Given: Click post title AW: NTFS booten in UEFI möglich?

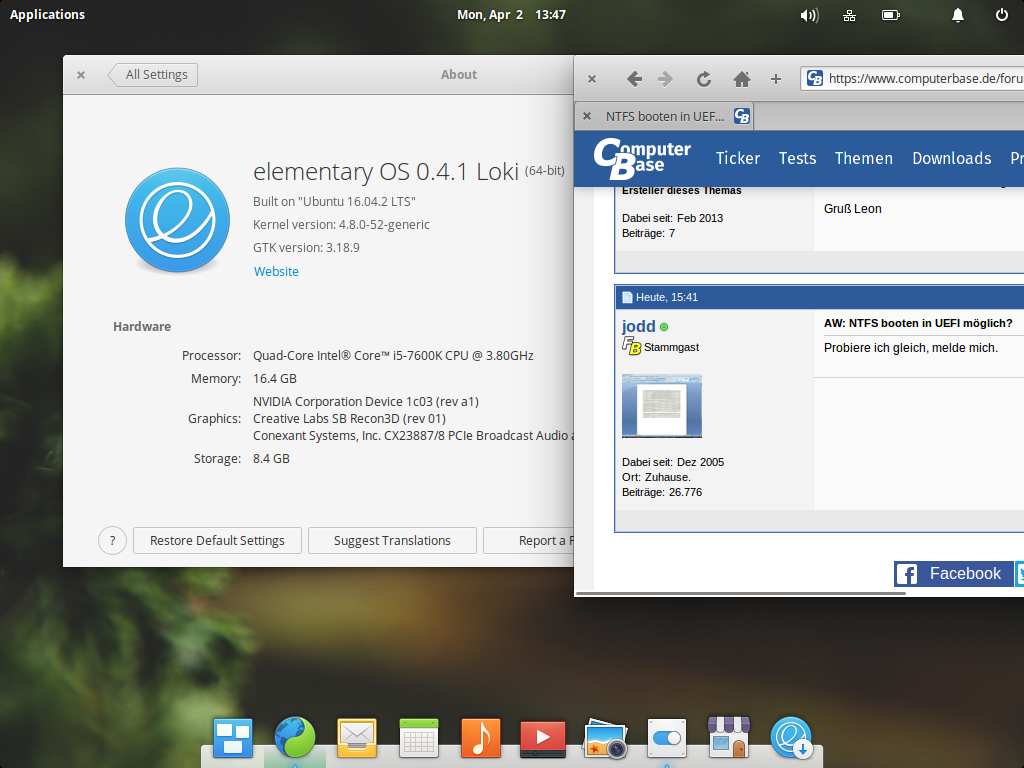Looking at the screenshot, I should pyautogui.click(x=918, y=323).
